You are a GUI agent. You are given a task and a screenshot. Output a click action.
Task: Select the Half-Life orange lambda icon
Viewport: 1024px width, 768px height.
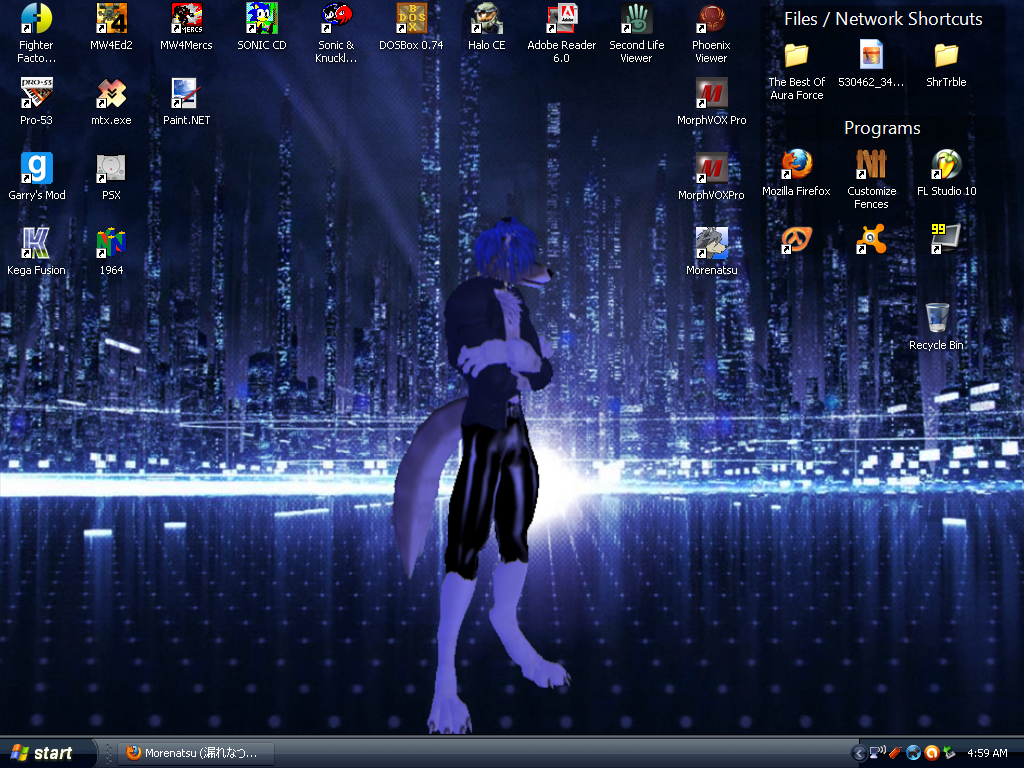coord(796,240)
